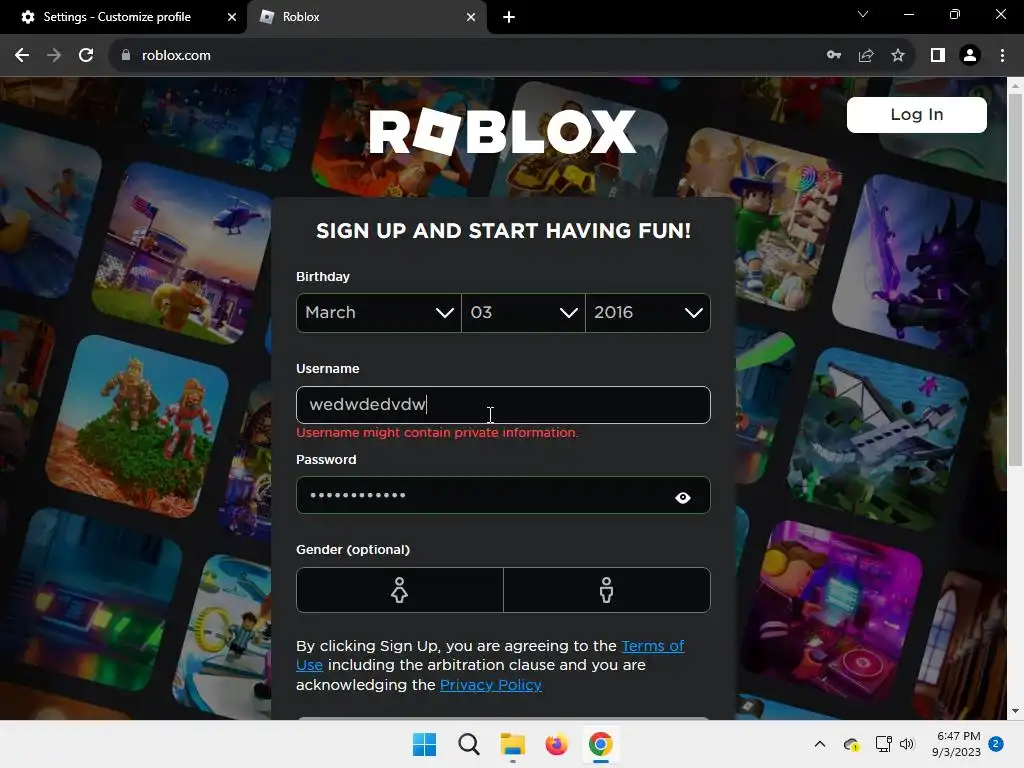
Task: Click the Password input field
Action: point(503,495)
